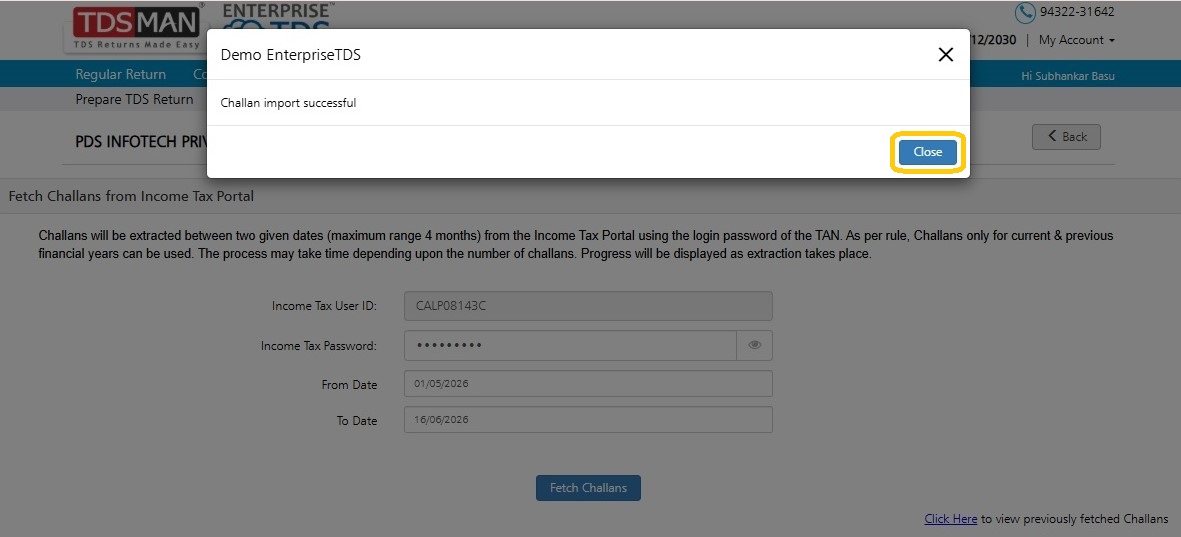Click the PDS INFOTECH company name heading
1181x537 pixels.
tap(141, 142)
